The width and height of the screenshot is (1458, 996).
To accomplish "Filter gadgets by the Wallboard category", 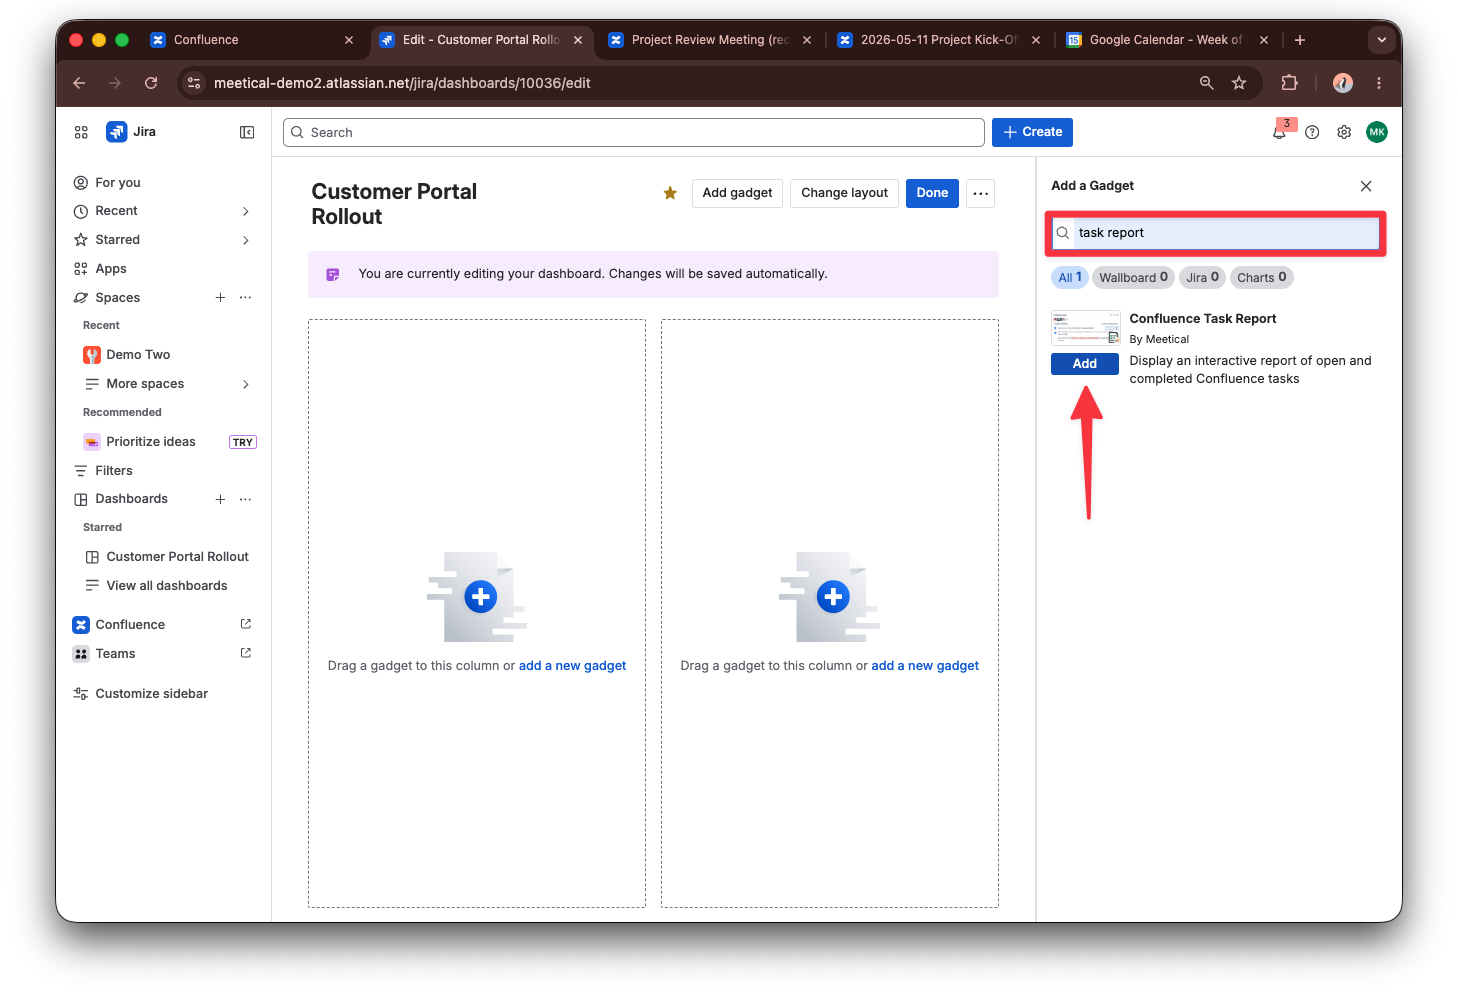I will click(1133, 278).
